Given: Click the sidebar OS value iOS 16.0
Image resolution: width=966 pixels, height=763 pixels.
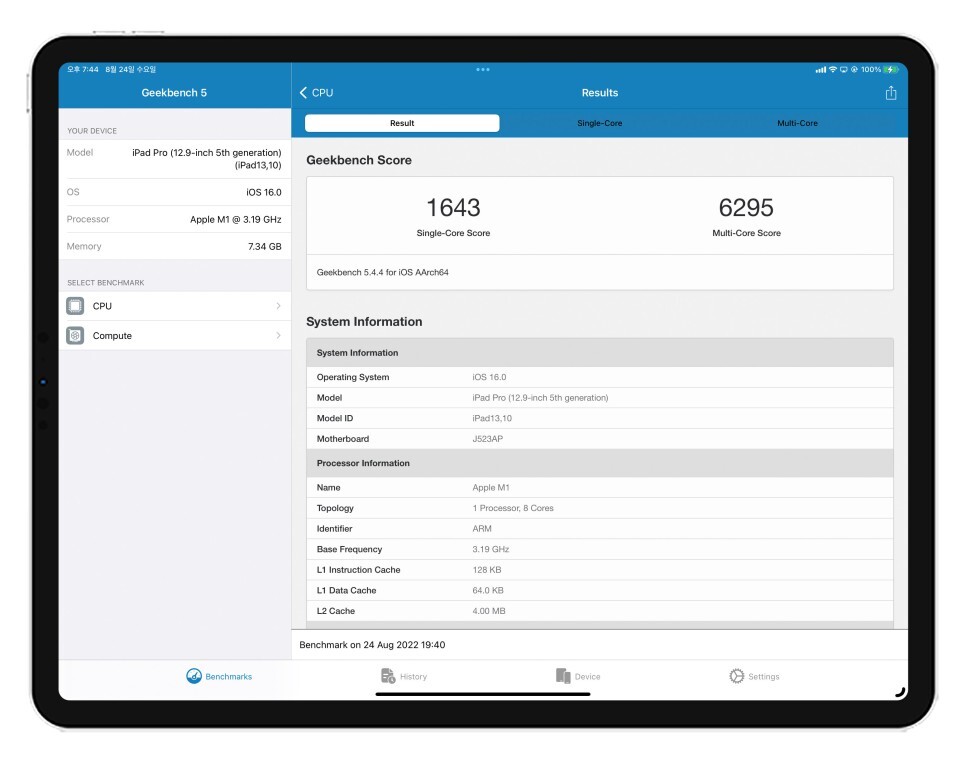Looking at the screenshot, I should pos(264,192).
